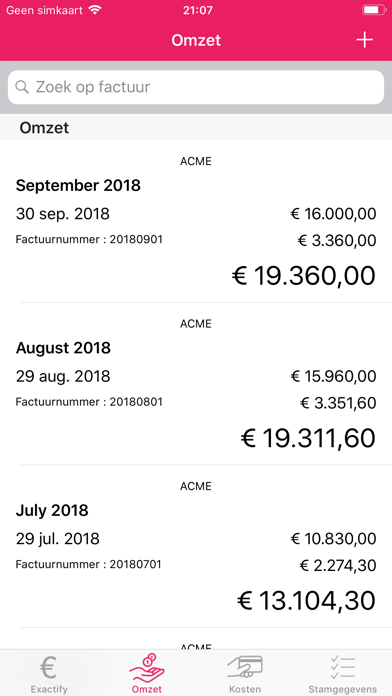
Task: Click the magnifier icon in search bar
Action: tap(22, 87)
